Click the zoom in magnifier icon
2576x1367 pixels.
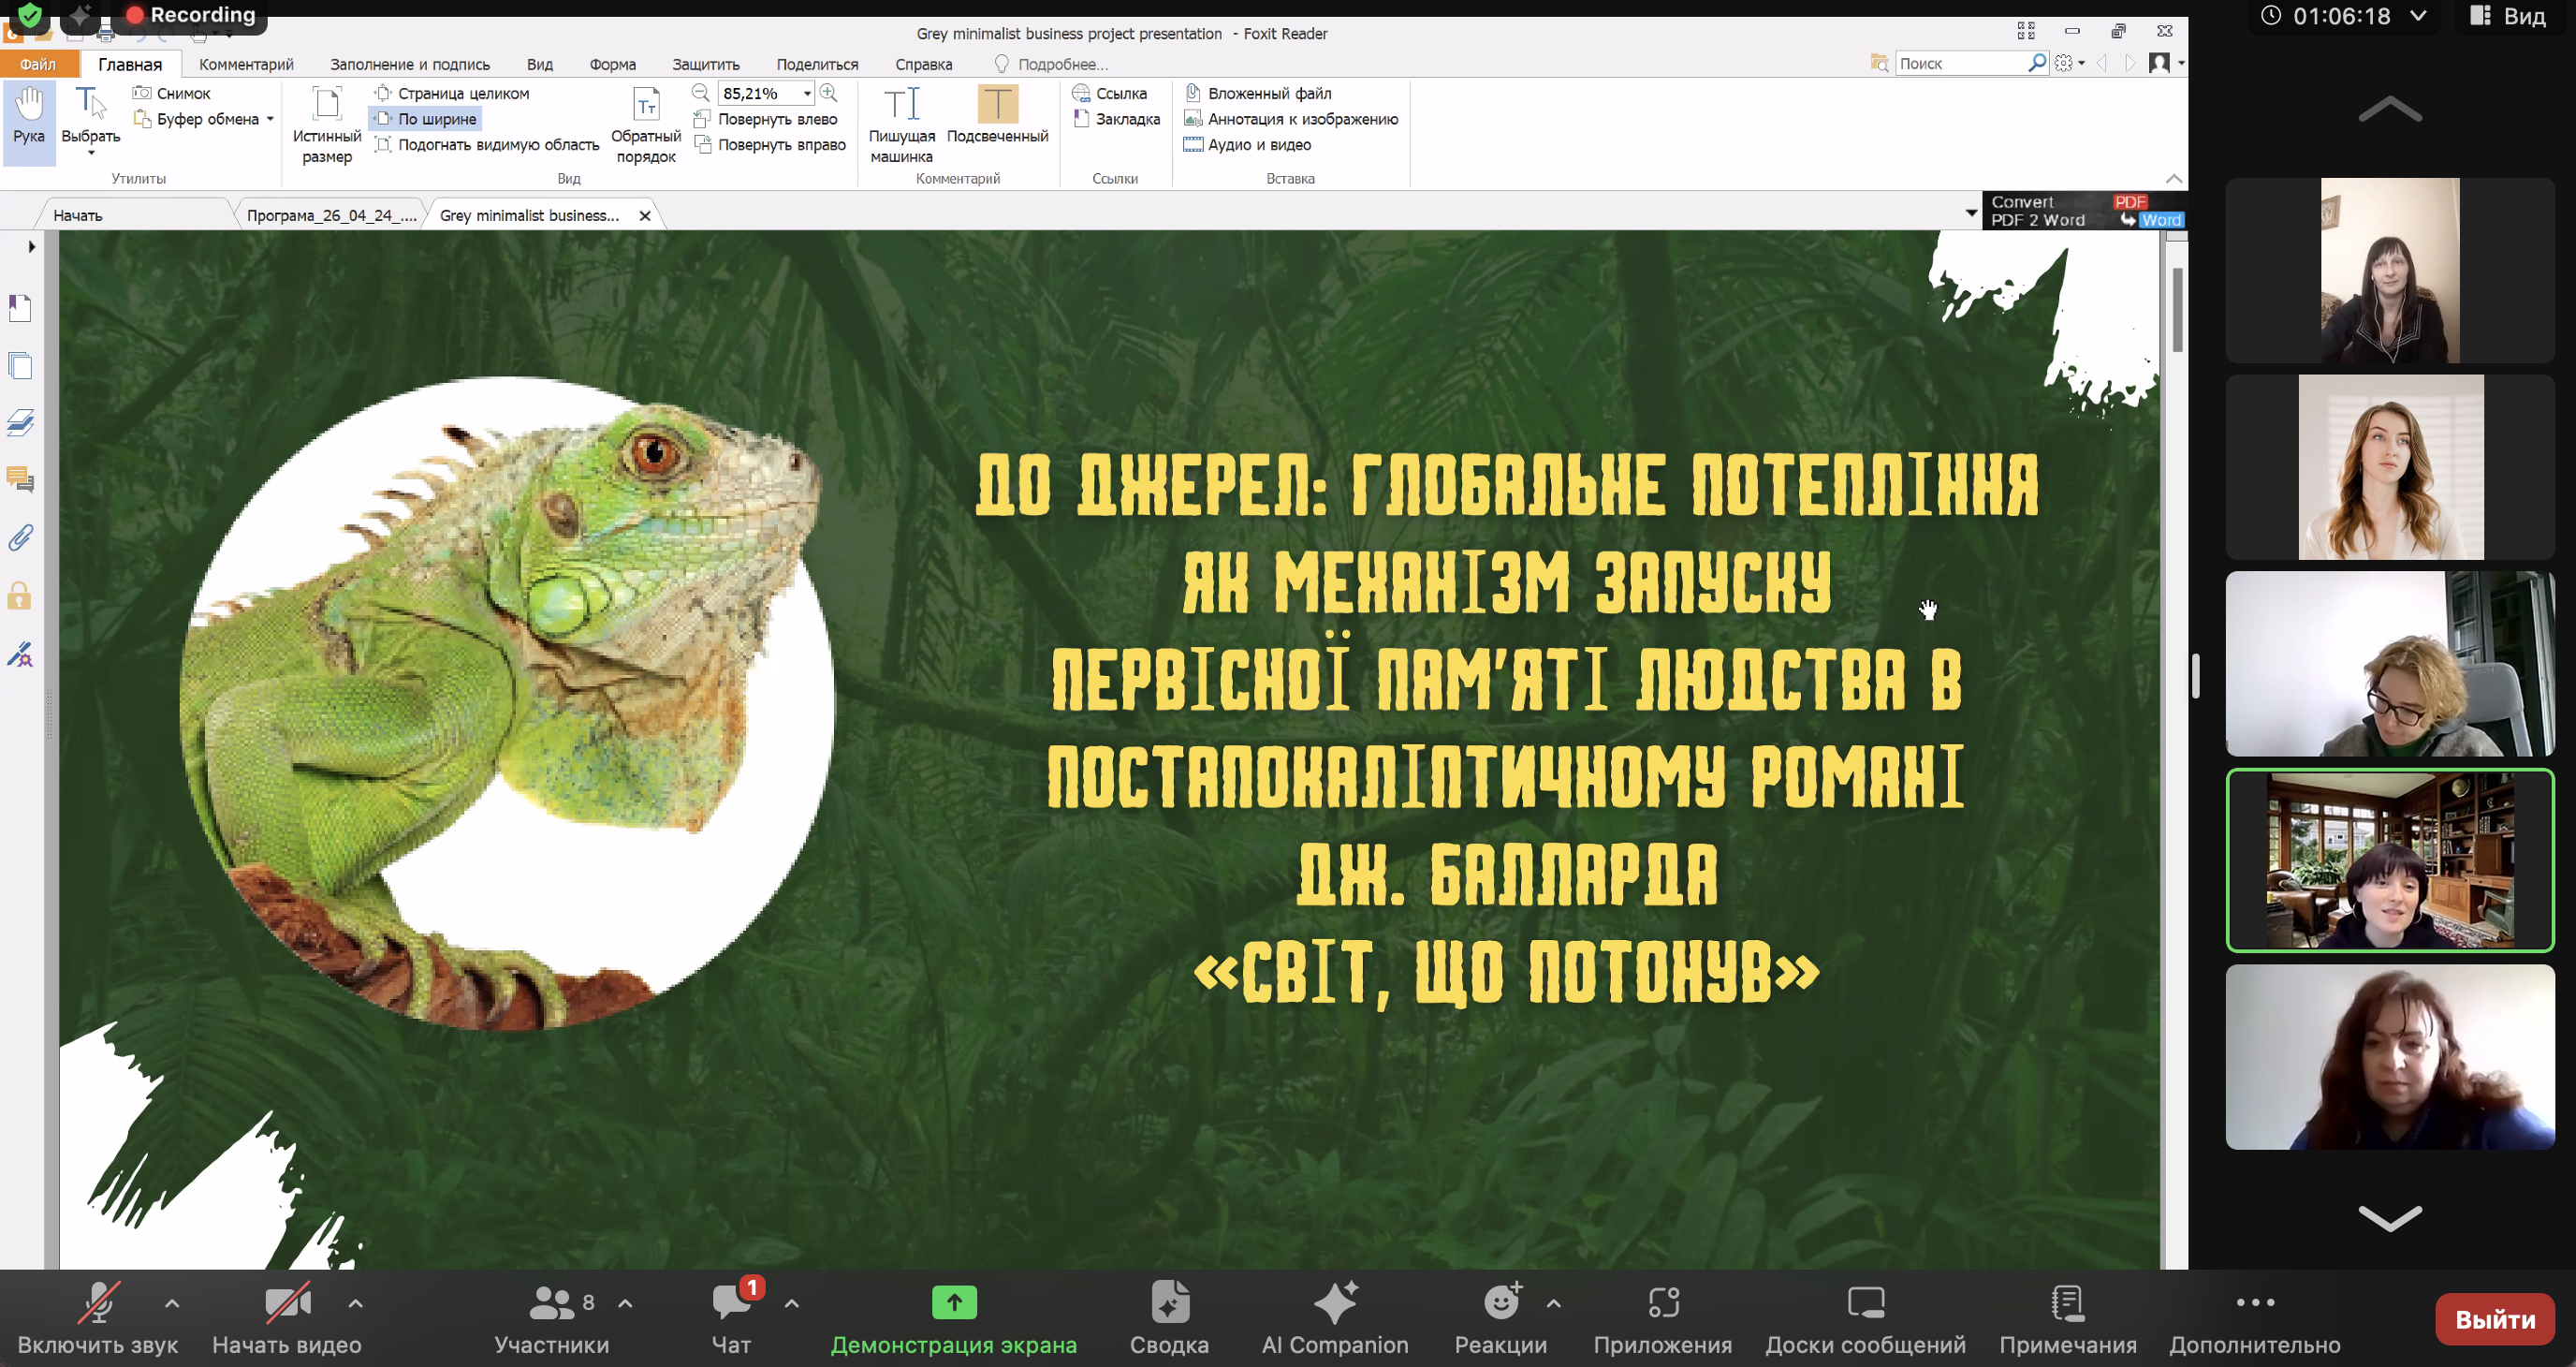point(829,93)
